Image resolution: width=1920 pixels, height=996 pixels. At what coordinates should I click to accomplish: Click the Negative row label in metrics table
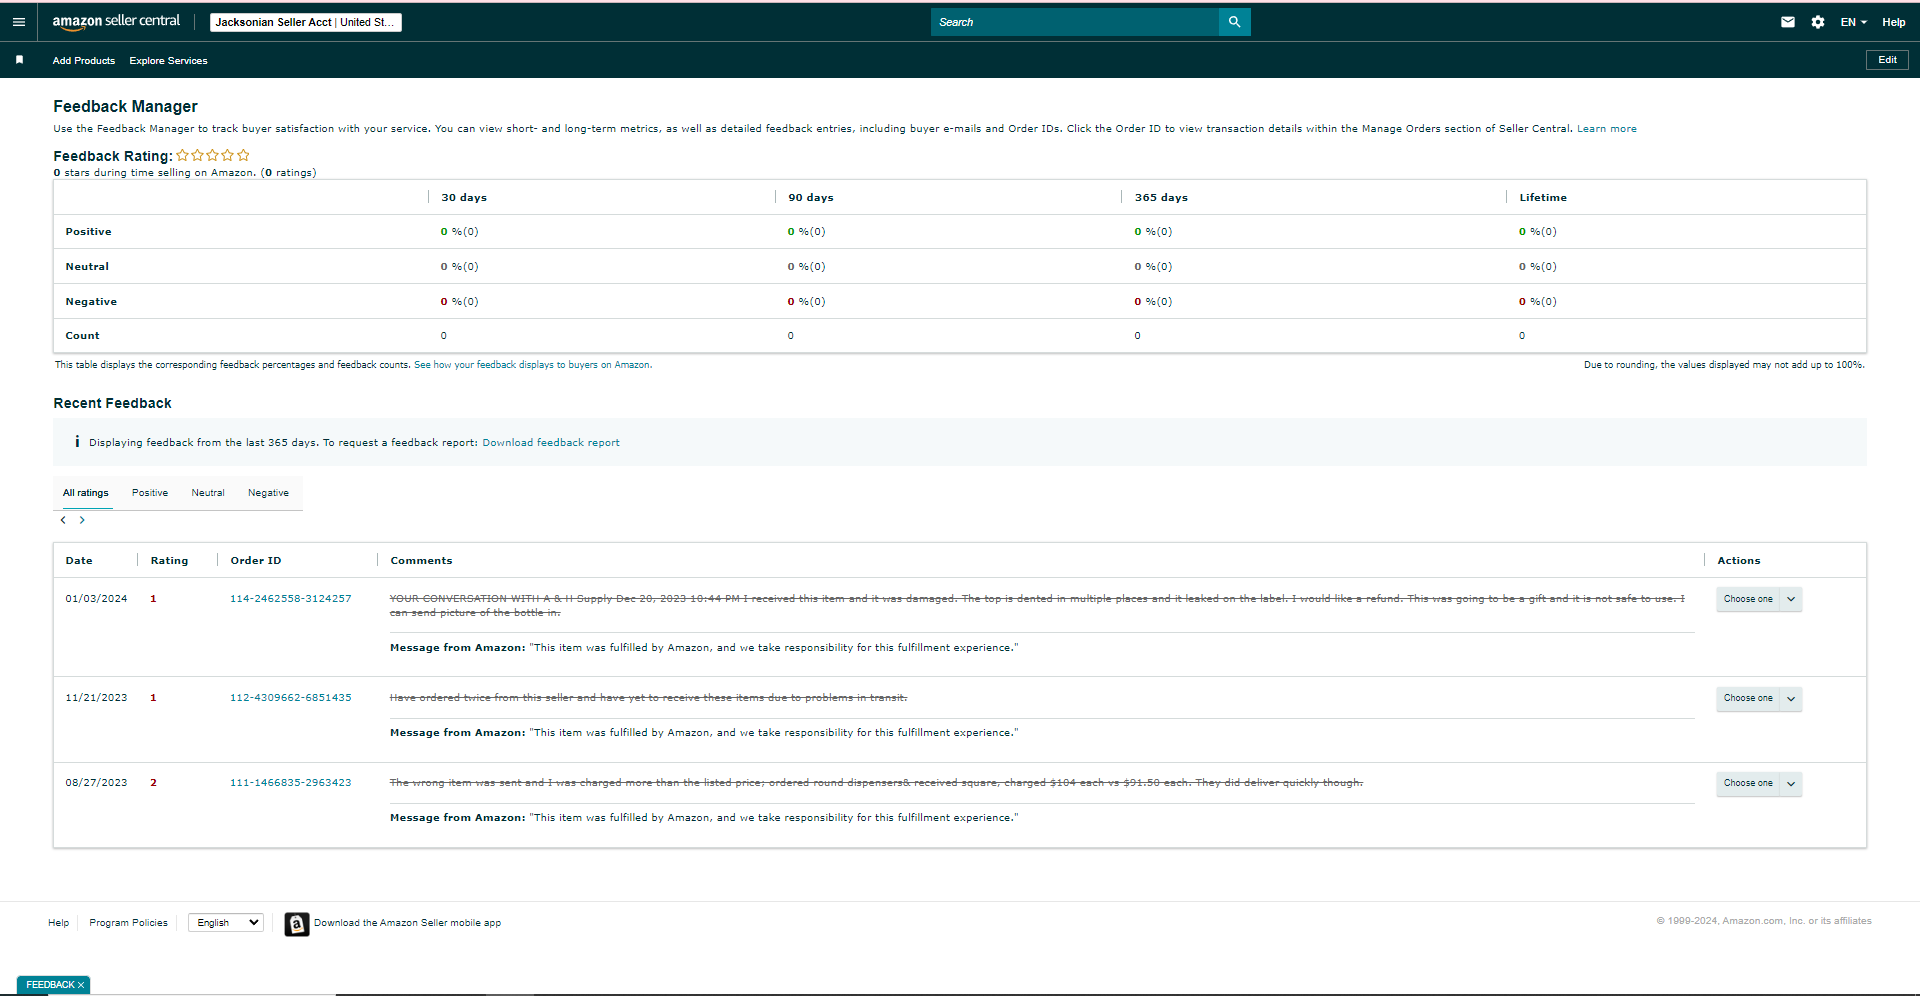coord(91,302)
